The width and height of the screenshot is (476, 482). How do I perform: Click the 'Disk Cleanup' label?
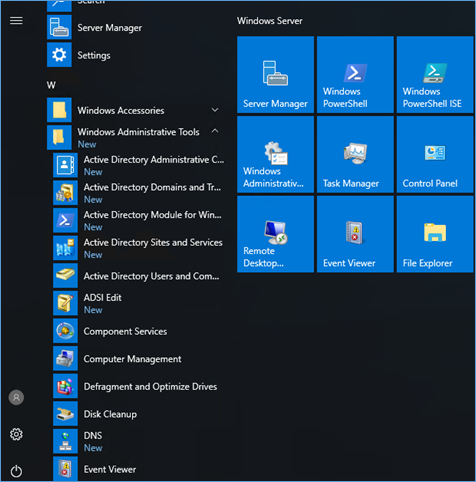[x=110, y=414]
